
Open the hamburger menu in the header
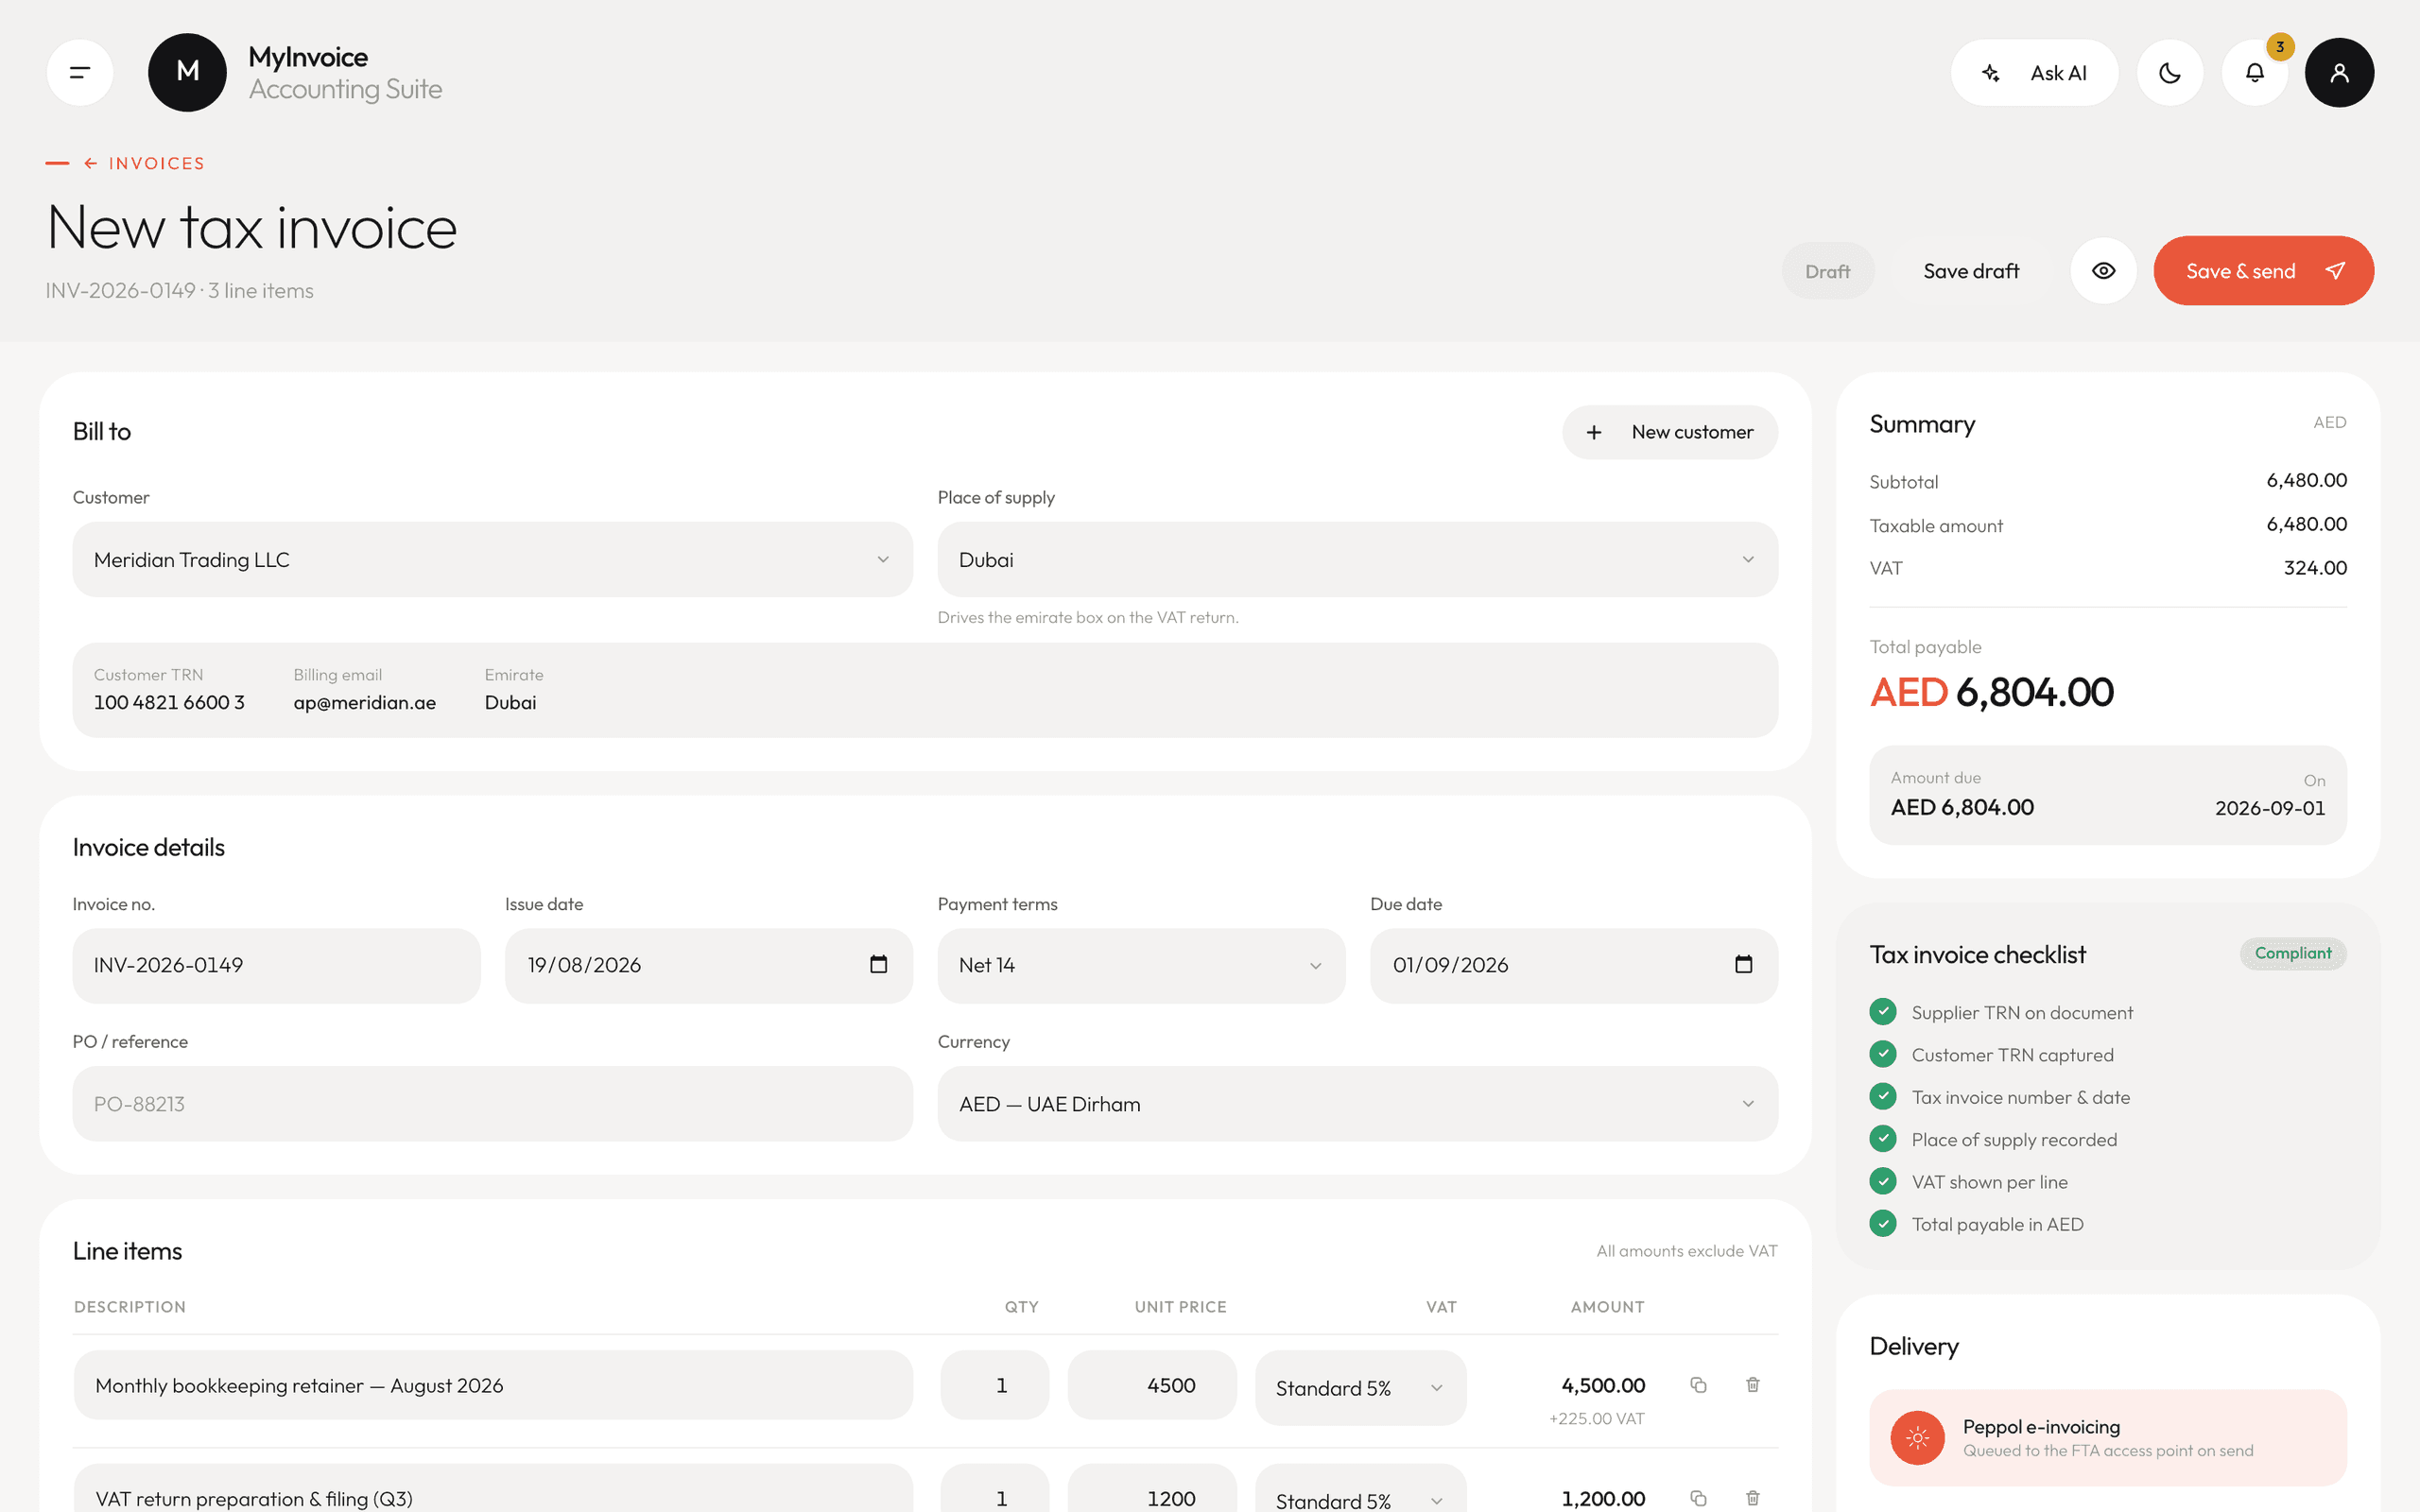point(80,72)
